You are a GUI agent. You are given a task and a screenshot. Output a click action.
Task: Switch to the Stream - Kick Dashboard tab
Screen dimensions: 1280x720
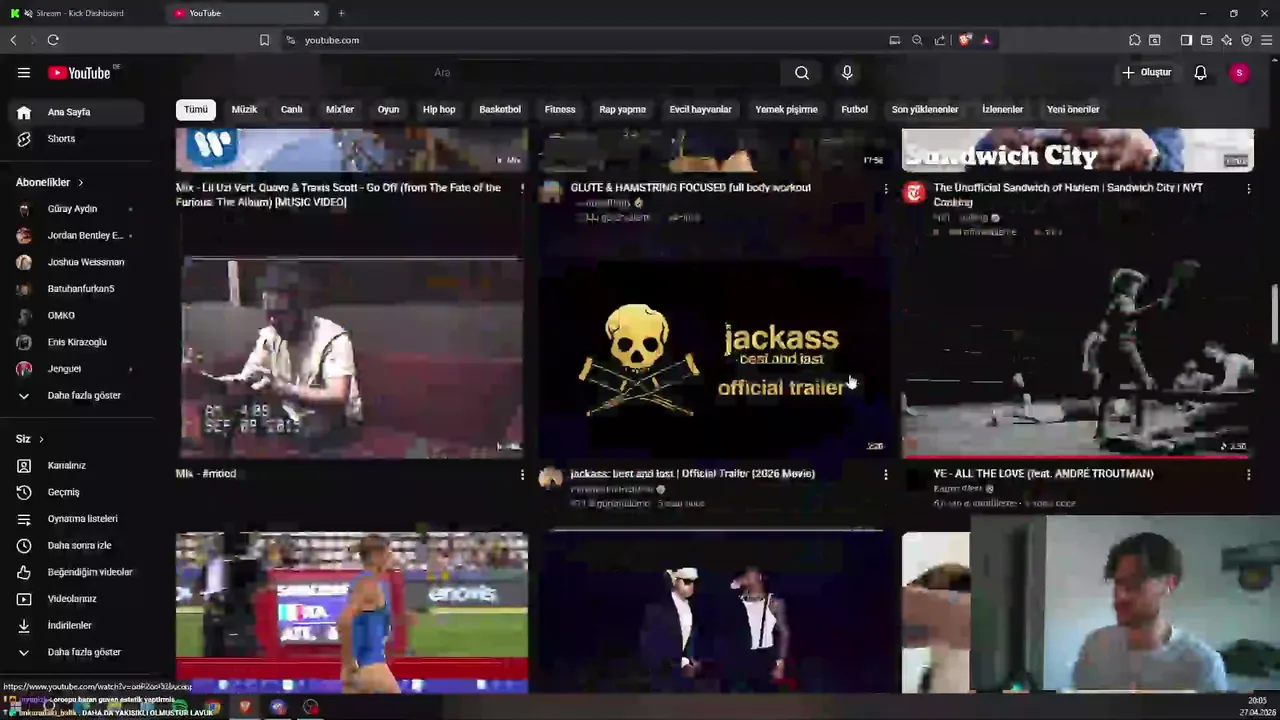pos(80,13)
